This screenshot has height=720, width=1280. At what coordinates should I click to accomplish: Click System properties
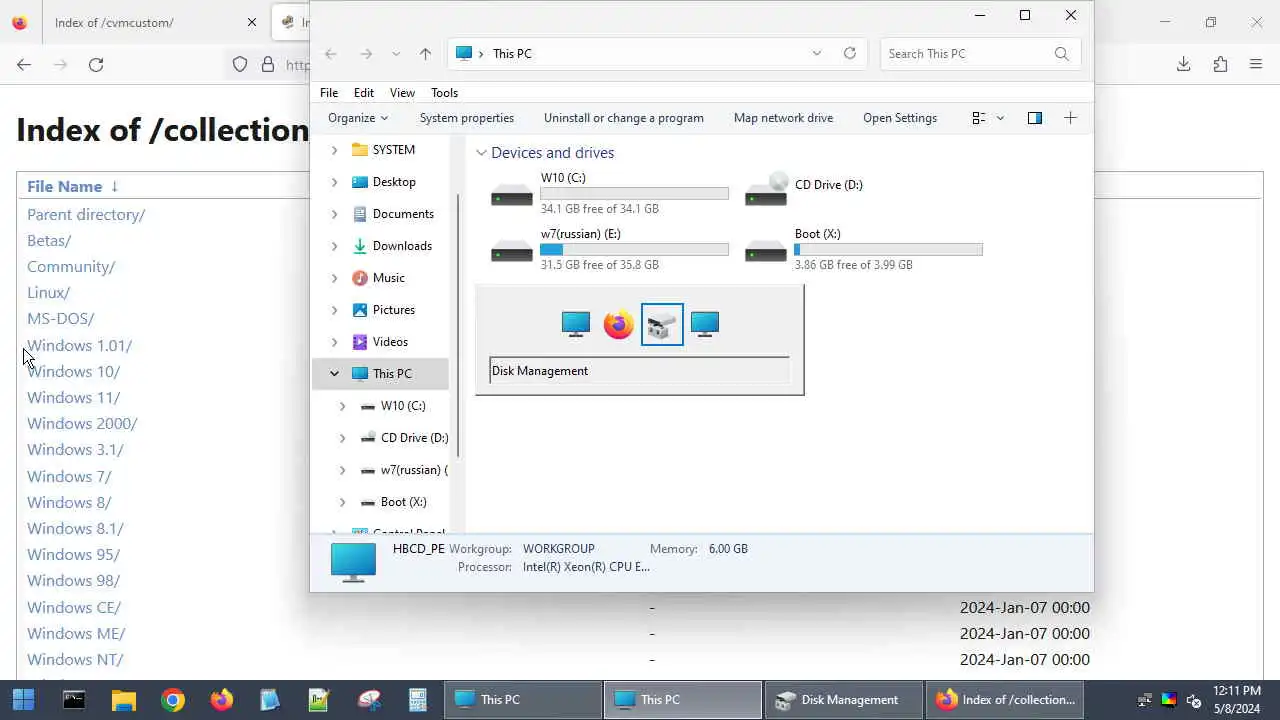tap(467, 118)
